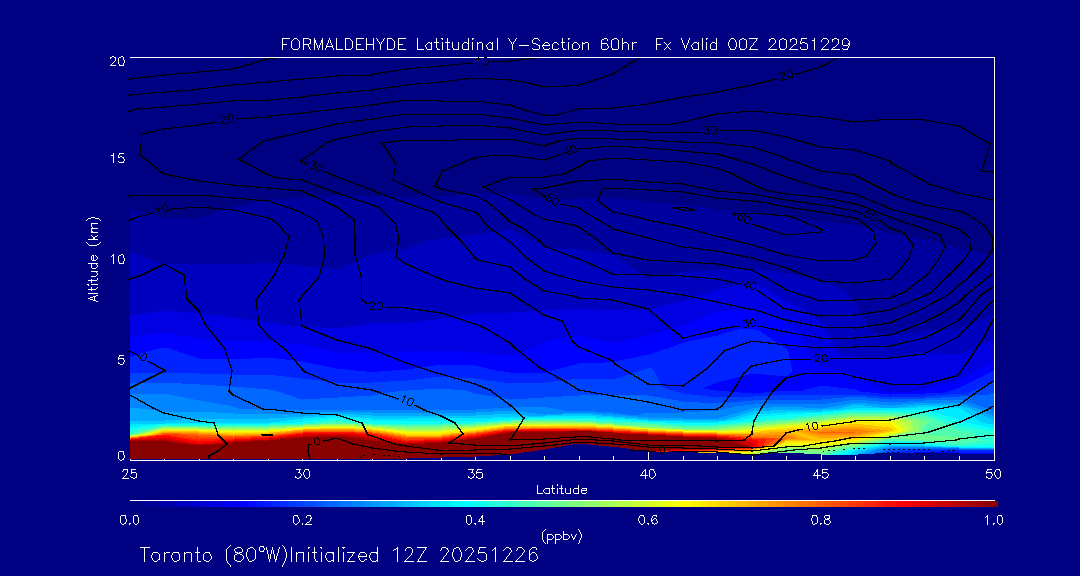
Task: Click the 0.2 label on the colorbar
Action: 302,520
